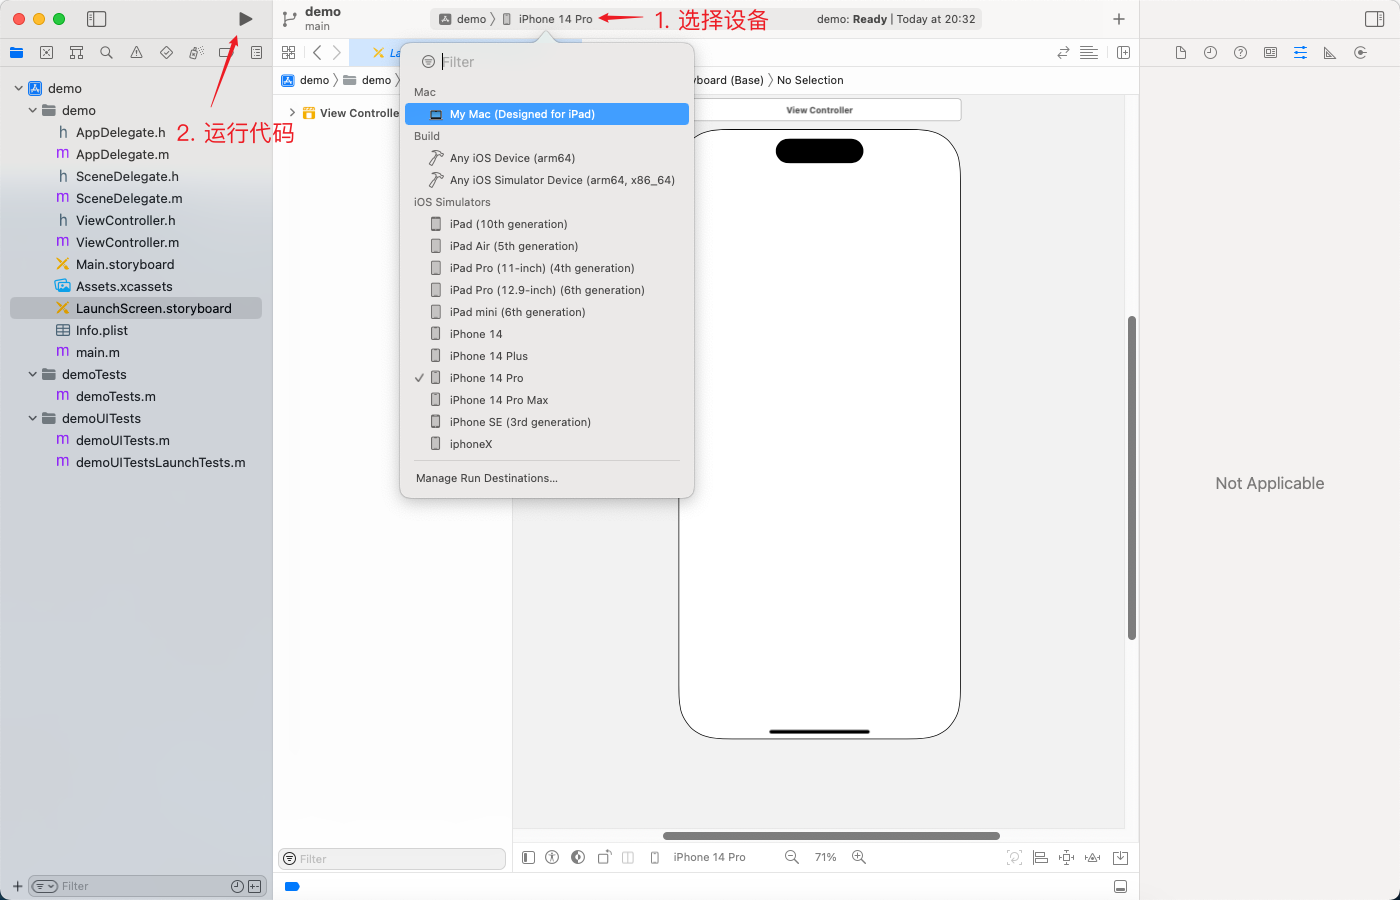Show the Identity inspector
Screen dimensions: 1400x900
point(1270,53)
